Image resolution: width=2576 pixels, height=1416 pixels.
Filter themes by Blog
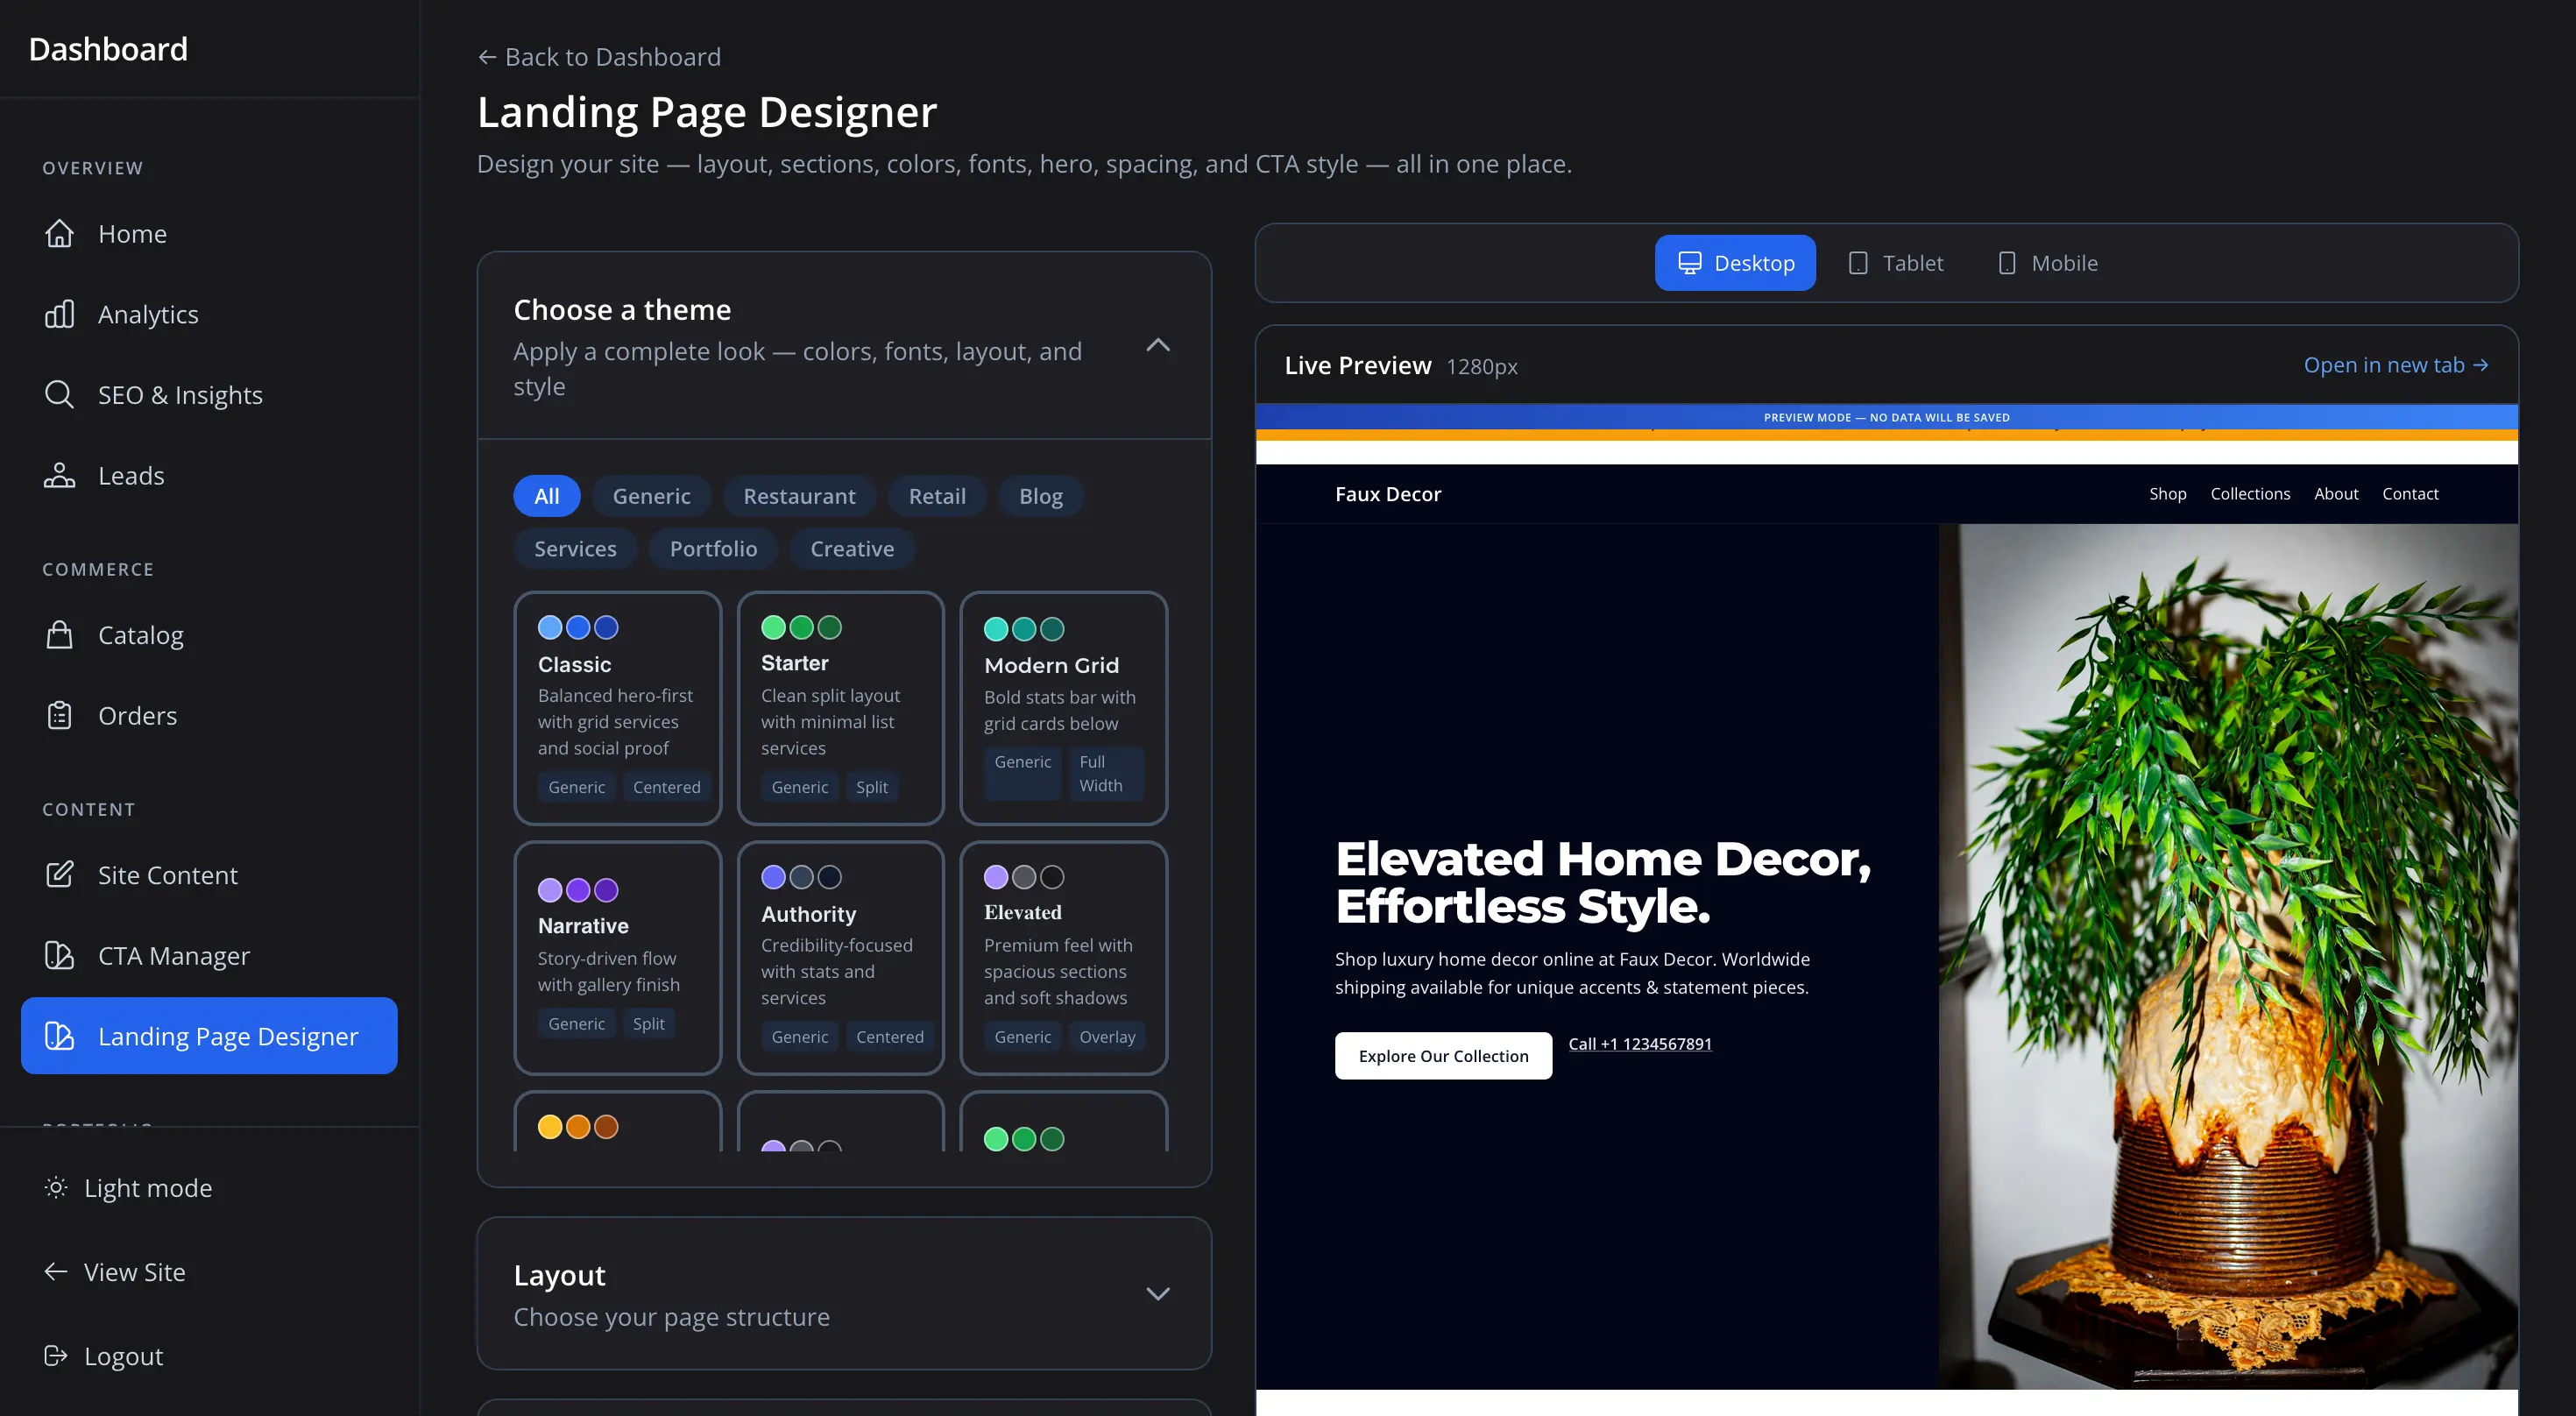pyautogui.click(x=1040, y=496)
